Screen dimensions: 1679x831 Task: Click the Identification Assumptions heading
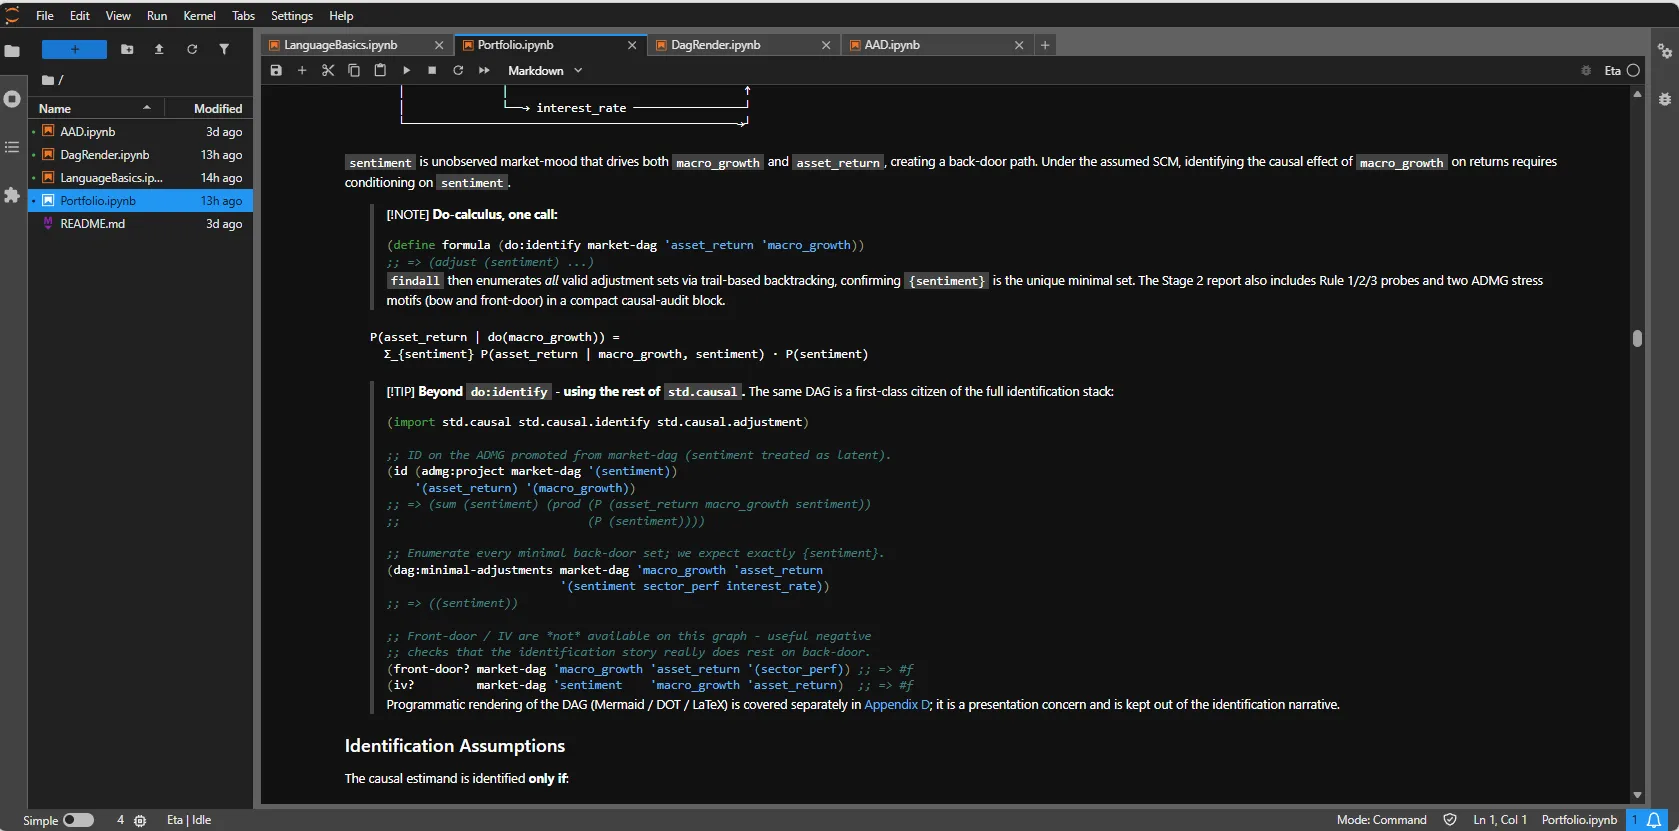(x=455, y=746)
